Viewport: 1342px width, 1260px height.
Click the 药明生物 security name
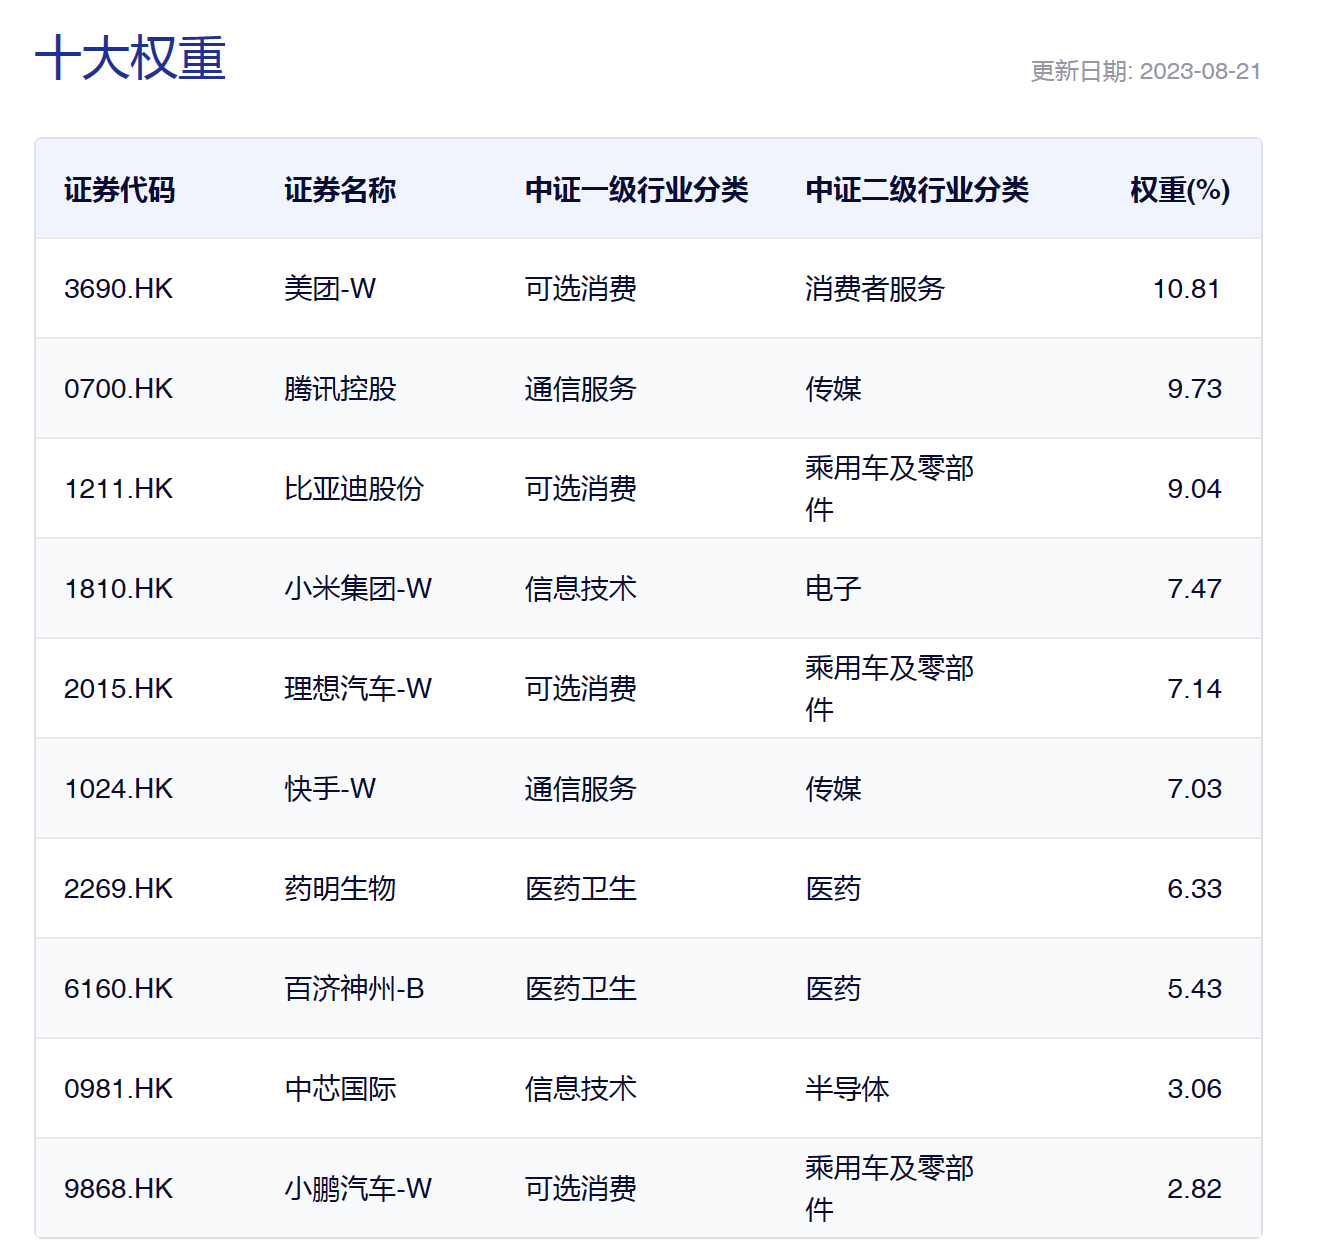(340, 889)
